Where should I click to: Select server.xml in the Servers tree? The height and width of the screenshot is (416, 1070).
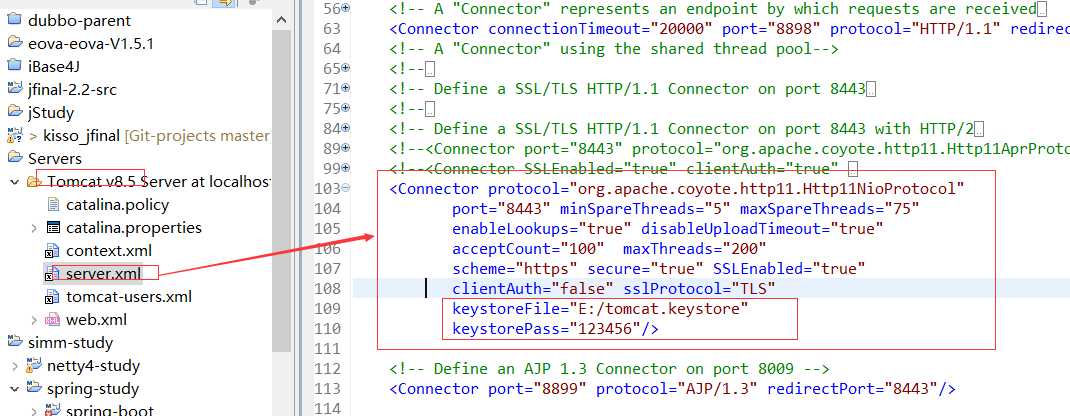(104, 273)
